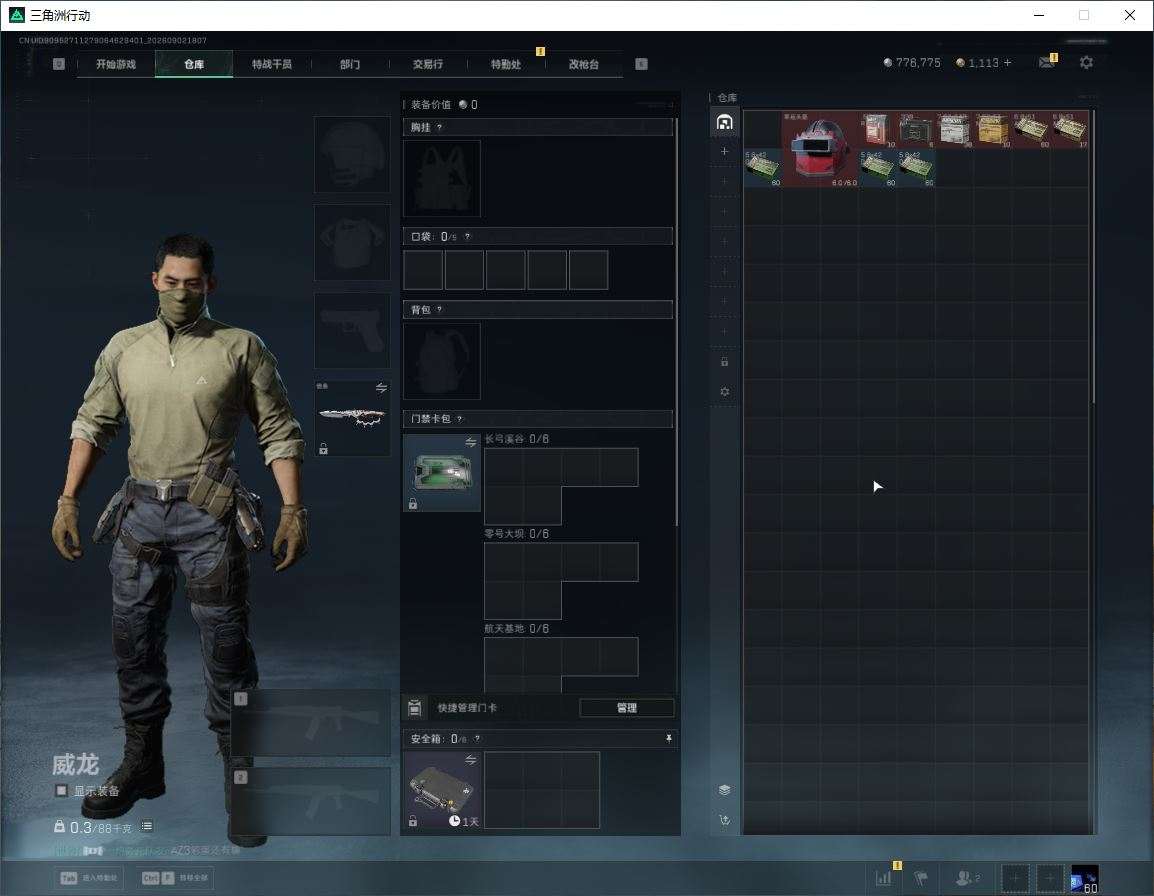Screen dimensions: 1154x896
Task: Click the player avatar with level 60
Action: (x=1085, y=879)
